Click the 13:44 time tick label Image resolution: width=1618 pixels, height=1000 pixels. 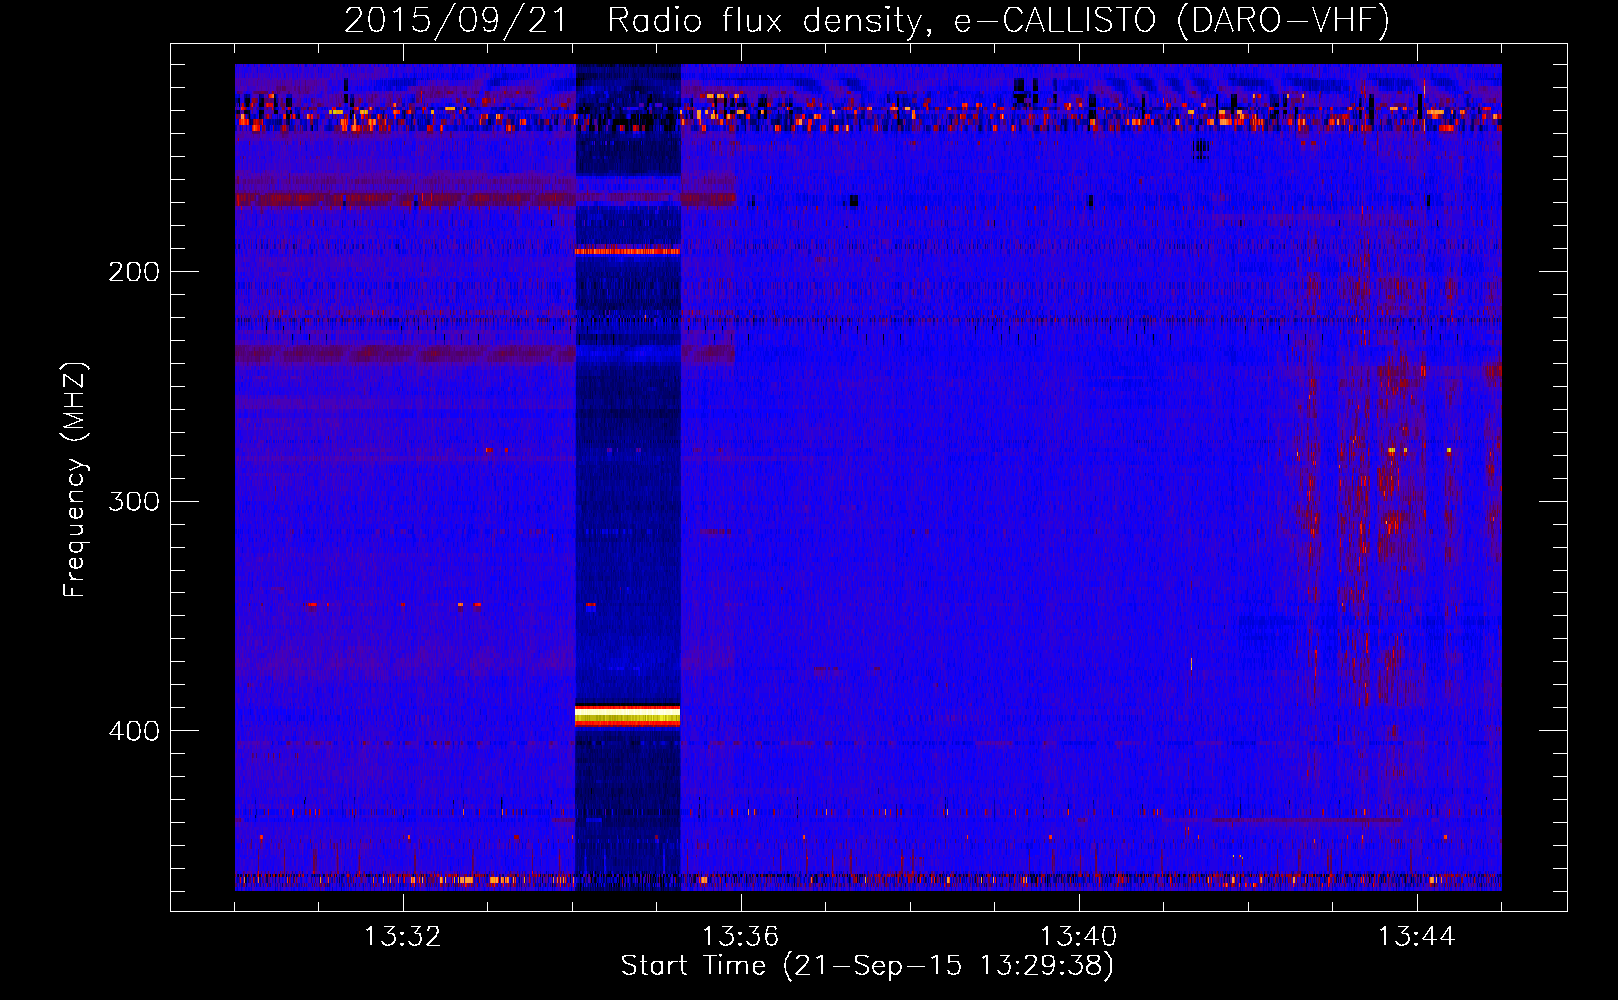[1416, 937]
